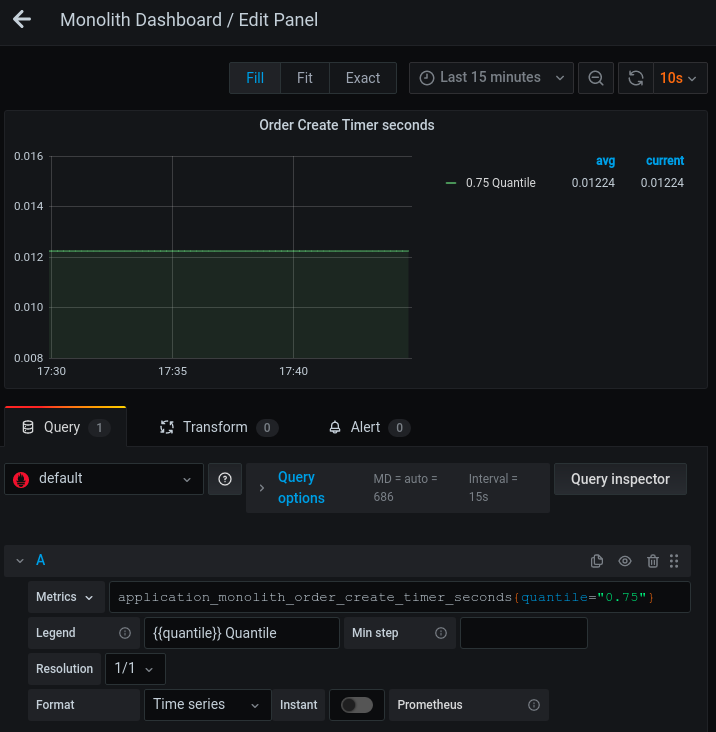Click the Transform tab icon
Image resolution: width=716 pixels, height=732 pixels.
point(167,427)
